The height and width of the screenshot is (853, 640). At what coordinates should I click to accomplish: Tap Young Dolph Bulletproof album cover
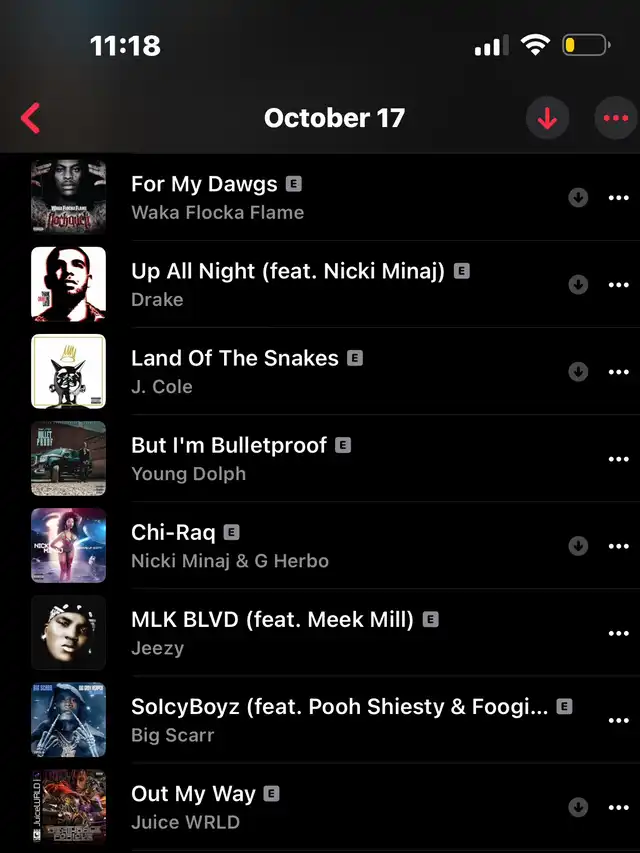[69, 459]
